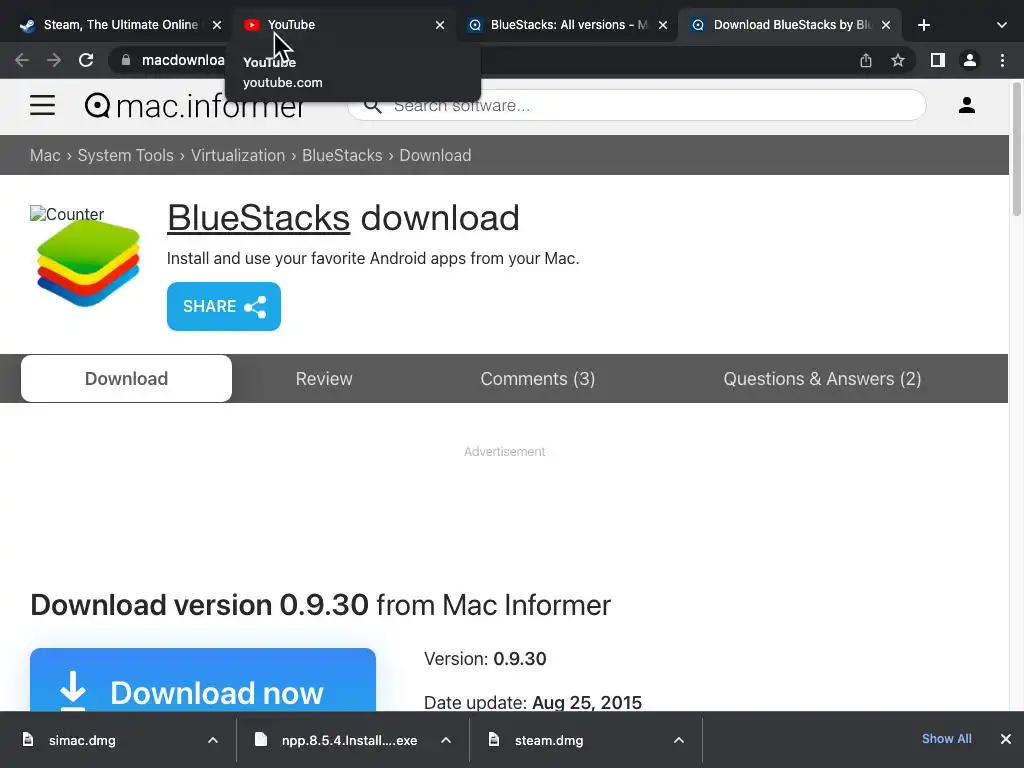Toggle the browser side panel
The image size is (1024, 768).
[x=937, y=60]
